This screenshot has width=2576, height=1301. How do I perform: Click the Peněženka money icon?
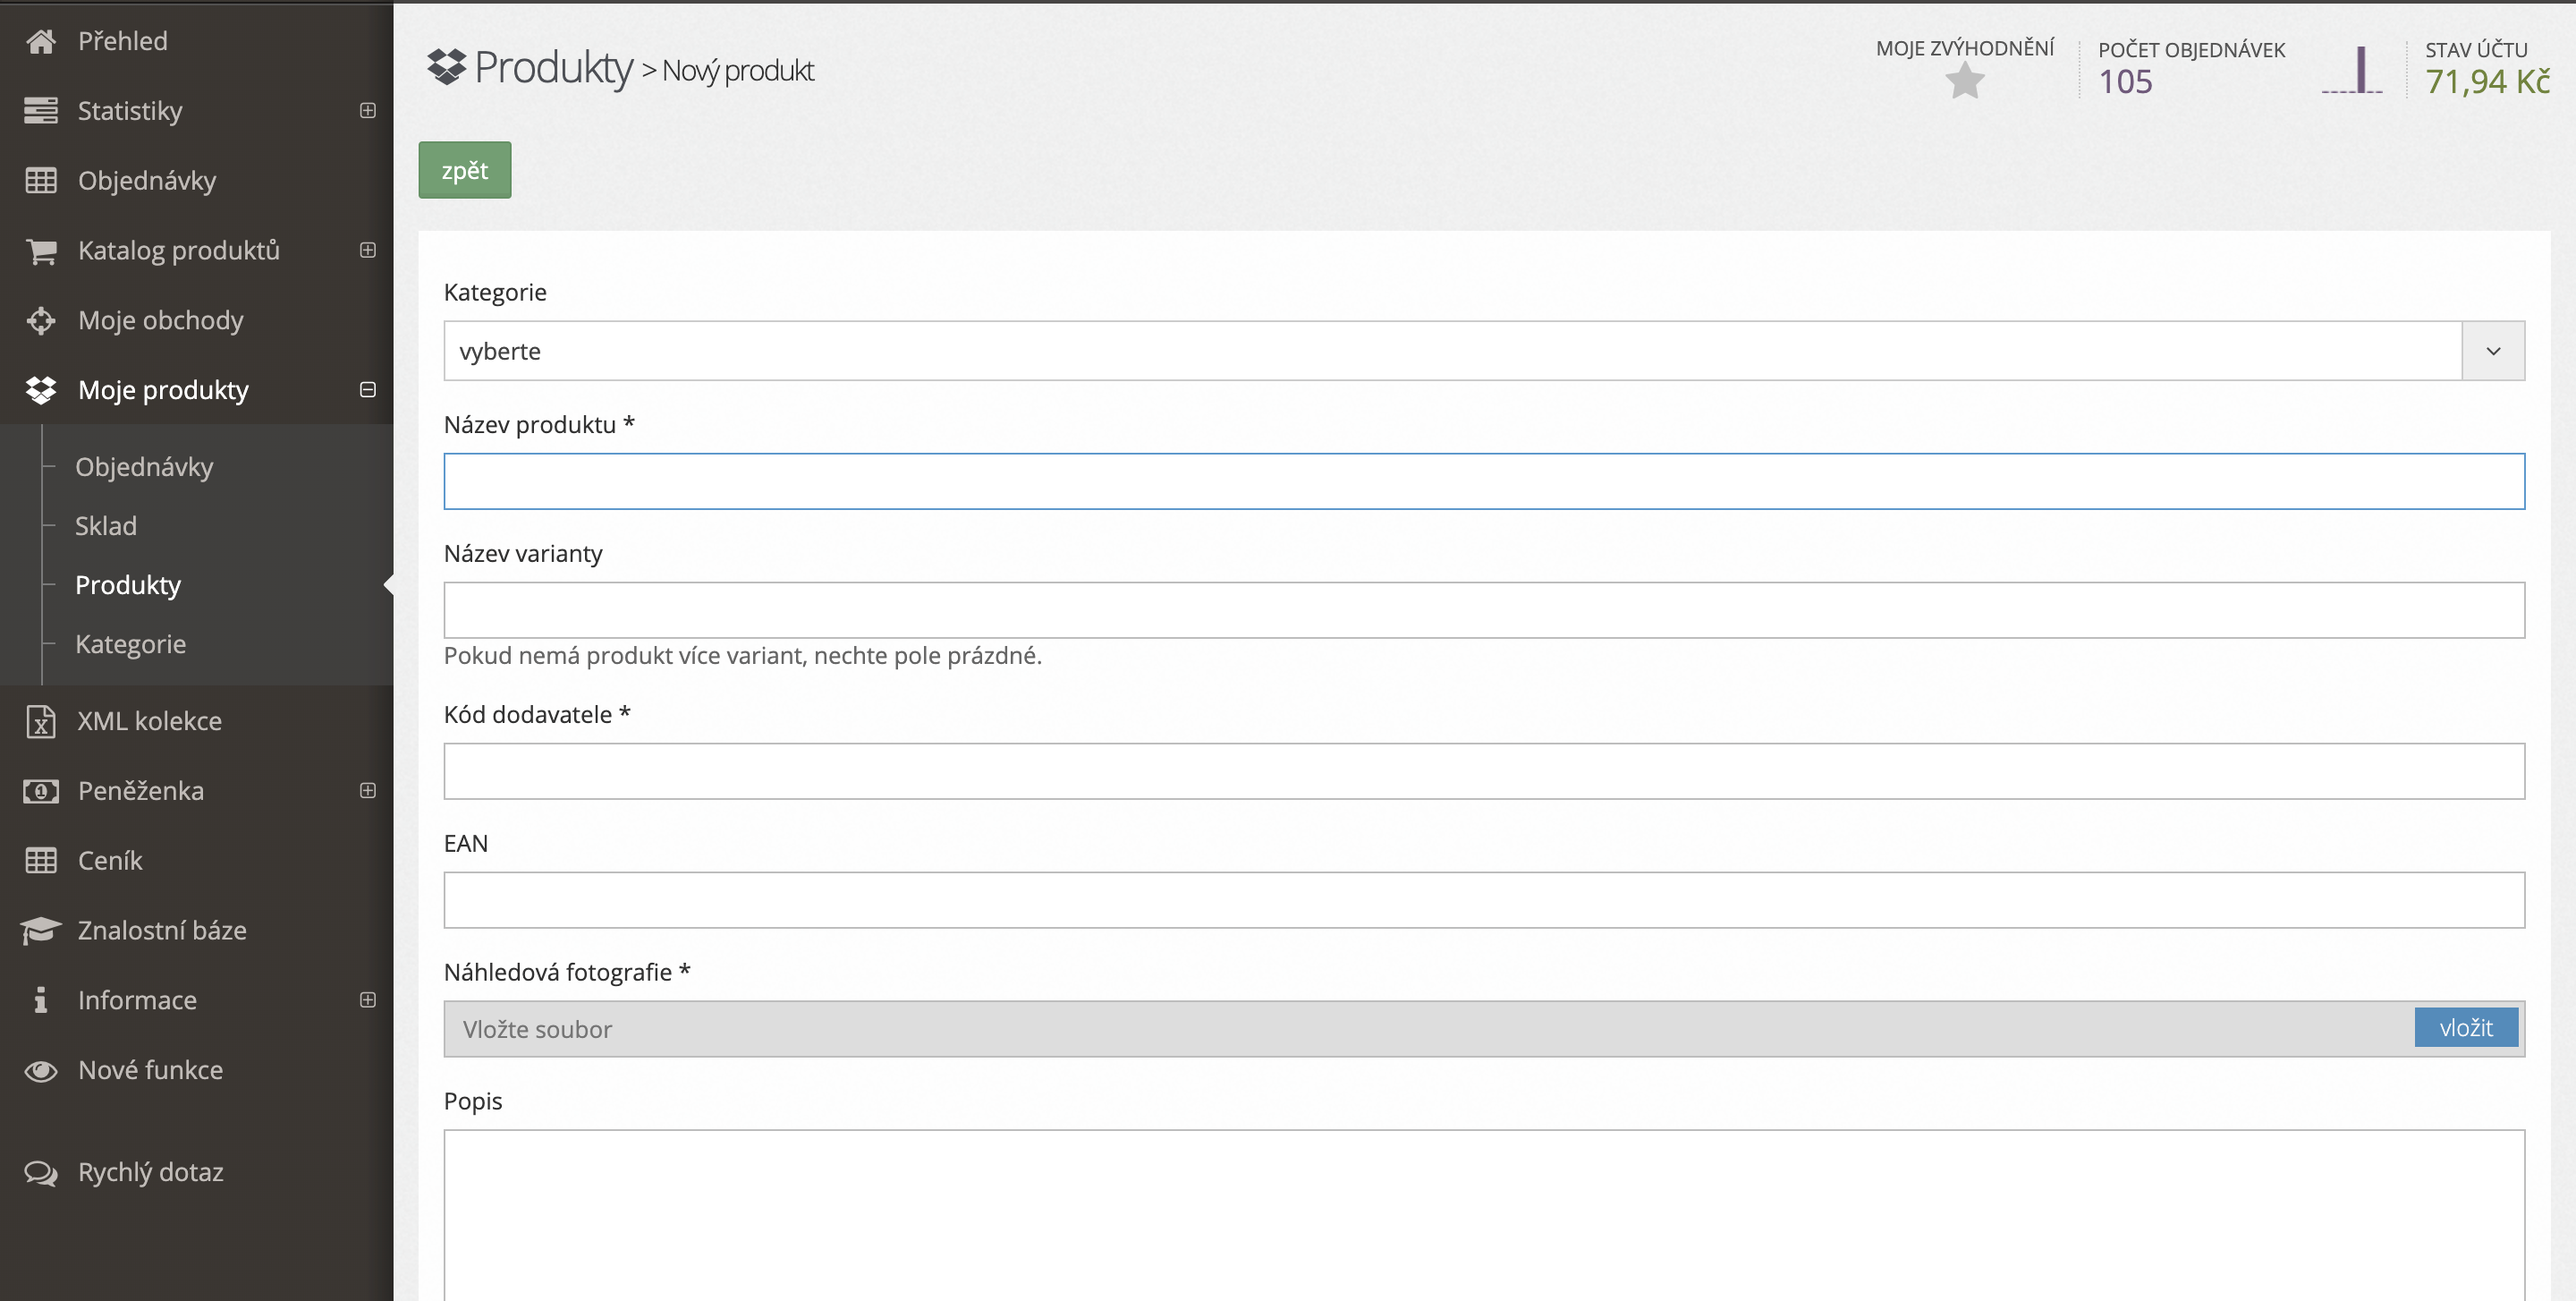[x=41, y=791]
